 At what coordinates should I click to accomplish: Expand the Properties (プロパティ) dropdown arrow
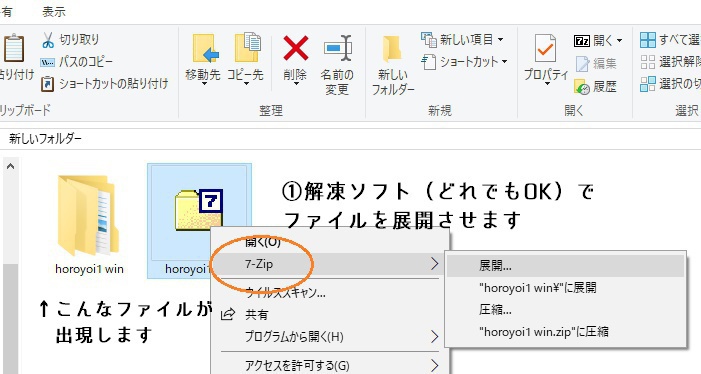click(x=546, y=84)
